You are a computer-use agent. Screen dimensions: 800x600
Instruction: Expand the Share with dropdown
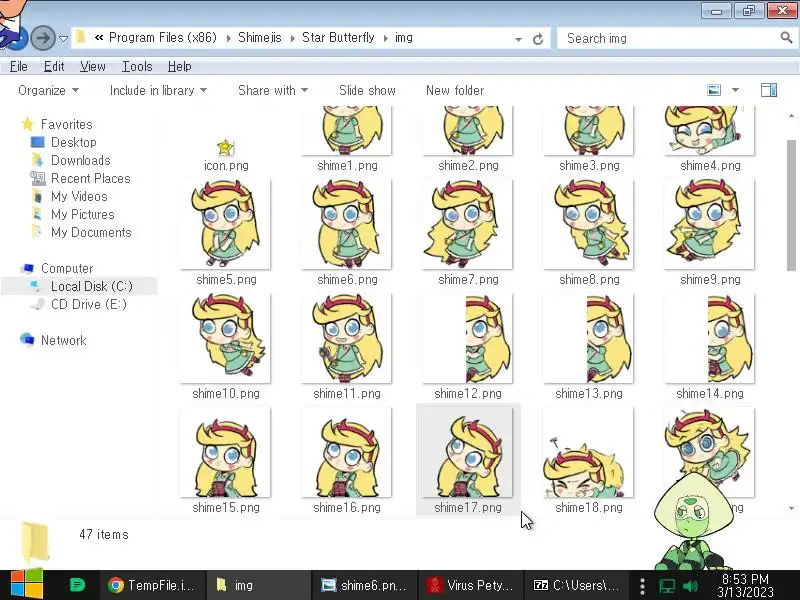point(273,90)
